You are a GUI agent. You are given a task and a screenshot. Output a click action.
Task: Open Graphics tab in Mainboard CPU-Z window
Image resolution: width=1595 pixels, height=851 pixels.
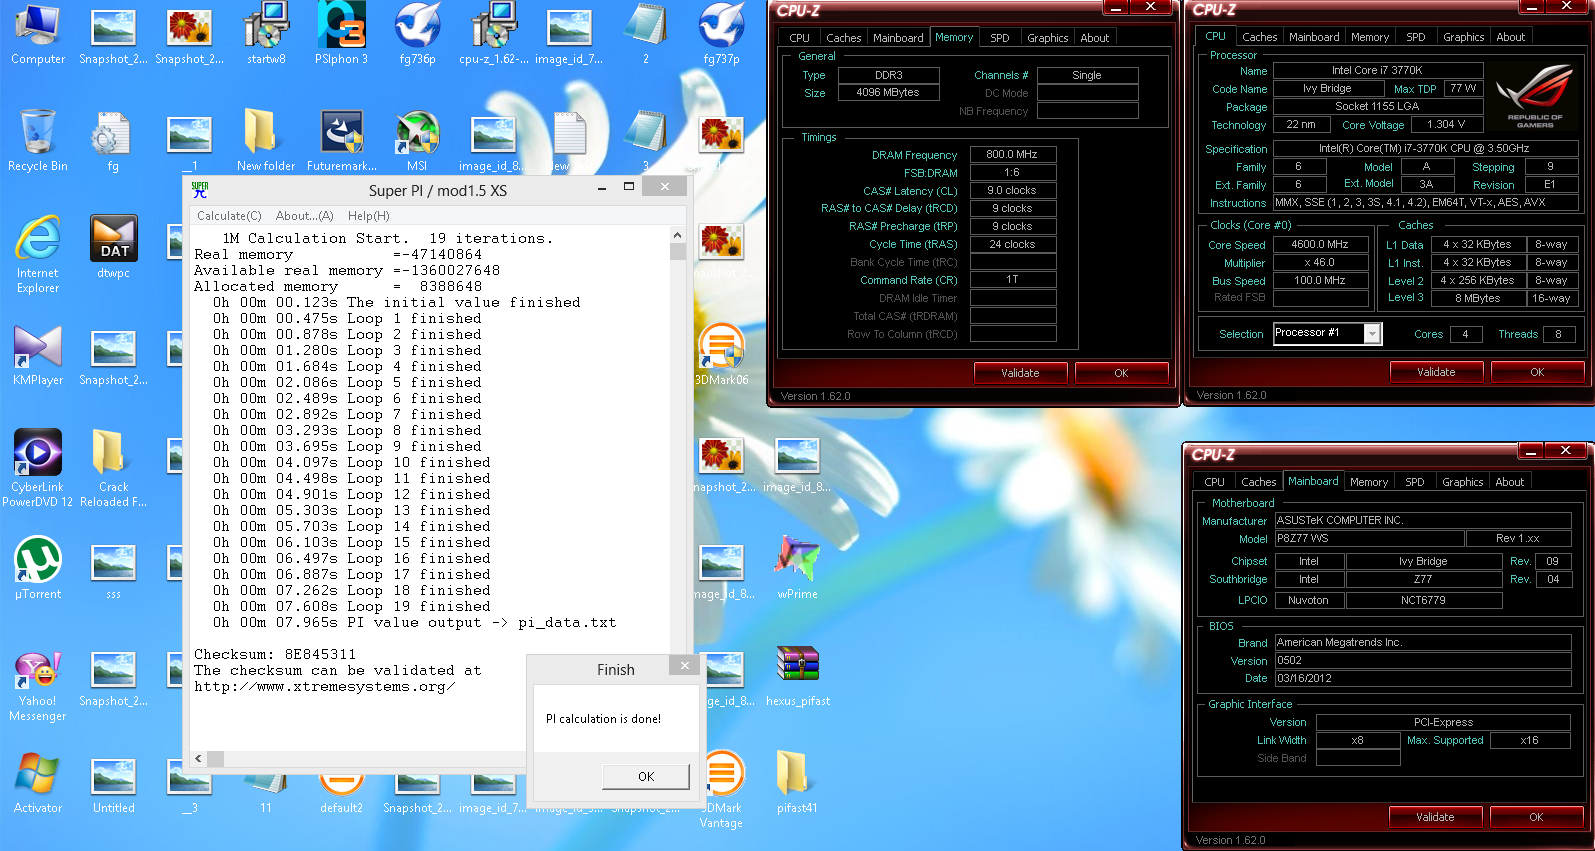[x=1463, y=482]
